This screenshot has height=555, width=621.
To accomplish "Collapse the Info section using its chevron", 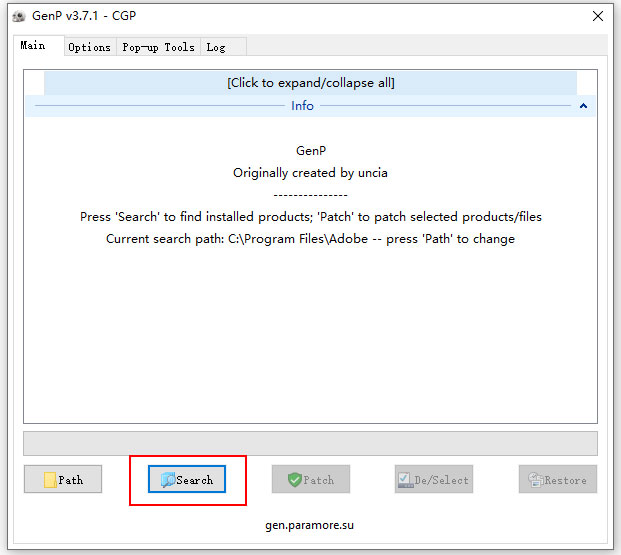I will 583,106.
